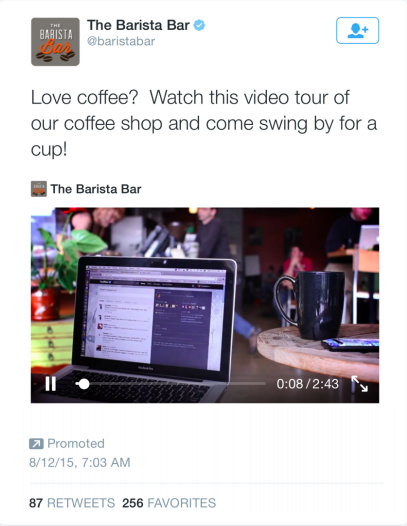
Task: Click the 0:08 / 2:43 time display
Action: 307,384
